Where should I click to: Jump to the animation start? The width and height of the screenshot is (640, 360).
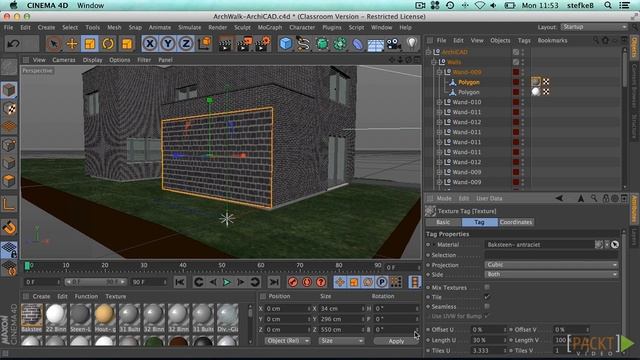(180, 282)
